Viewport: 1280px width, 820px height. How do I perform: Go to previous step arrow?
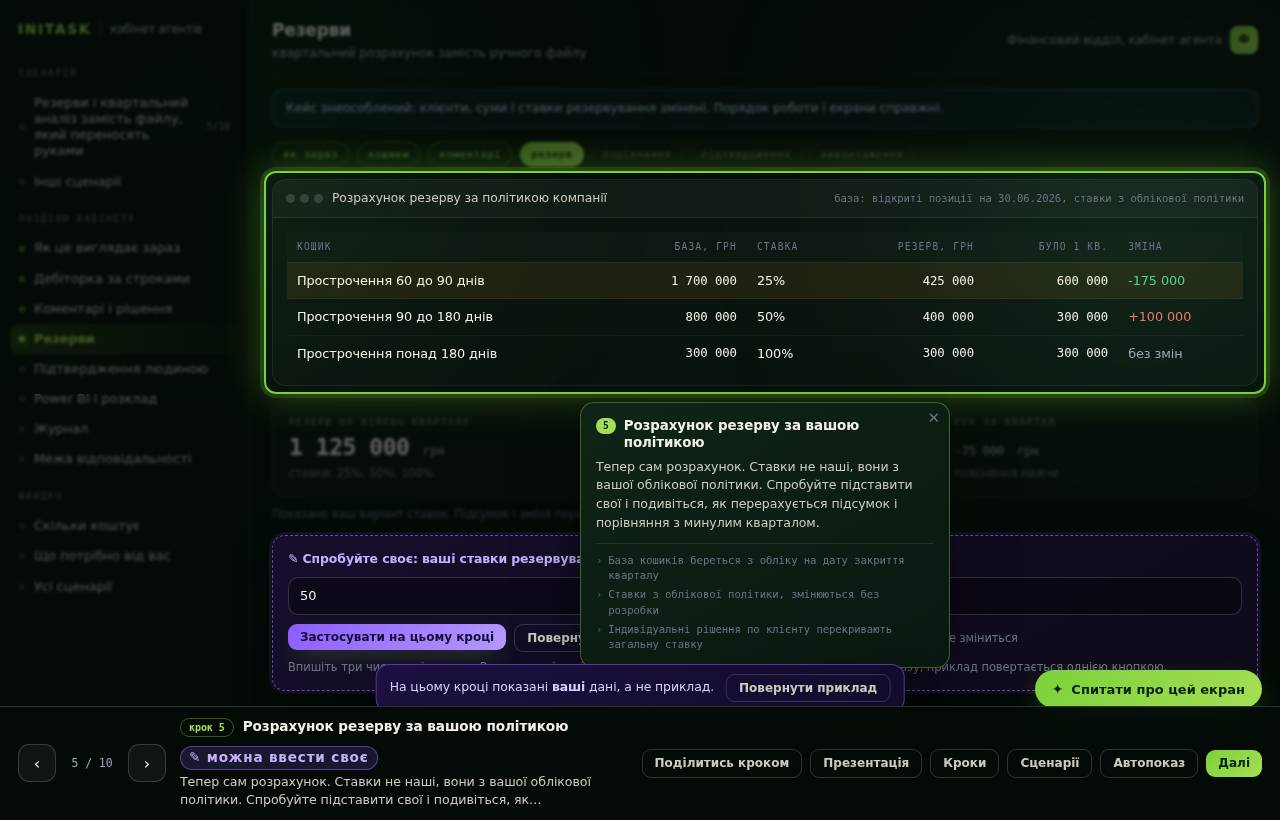37,763
